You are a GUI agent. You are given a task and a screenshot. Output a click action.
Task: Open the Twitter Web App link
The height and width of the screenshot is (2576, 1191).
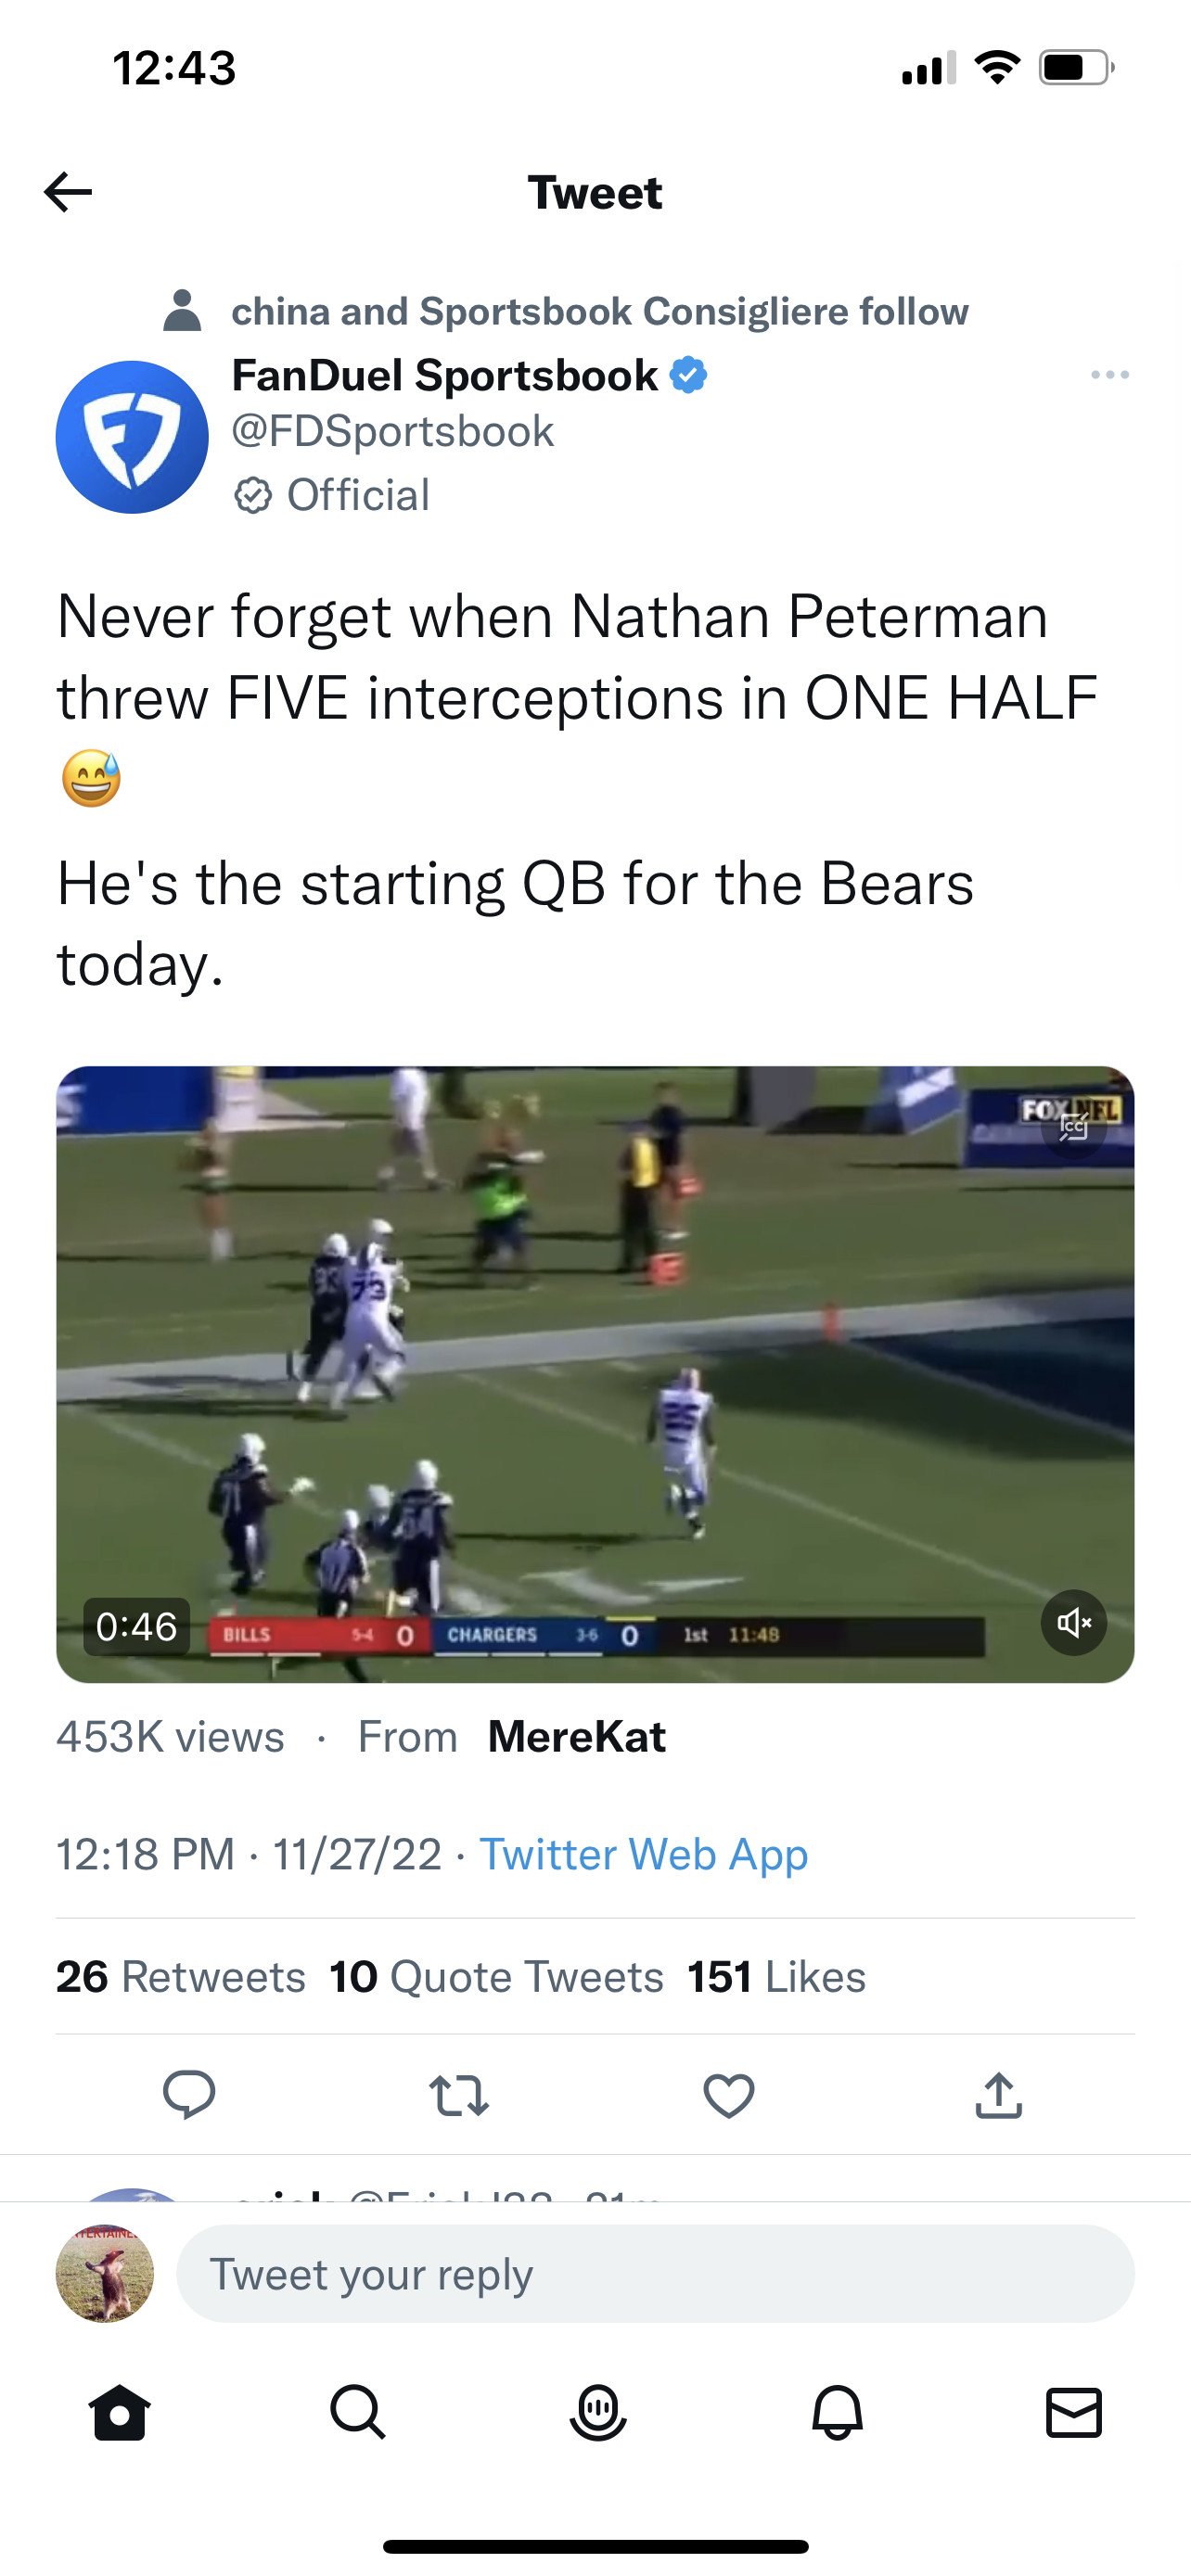click(643, 1854)
